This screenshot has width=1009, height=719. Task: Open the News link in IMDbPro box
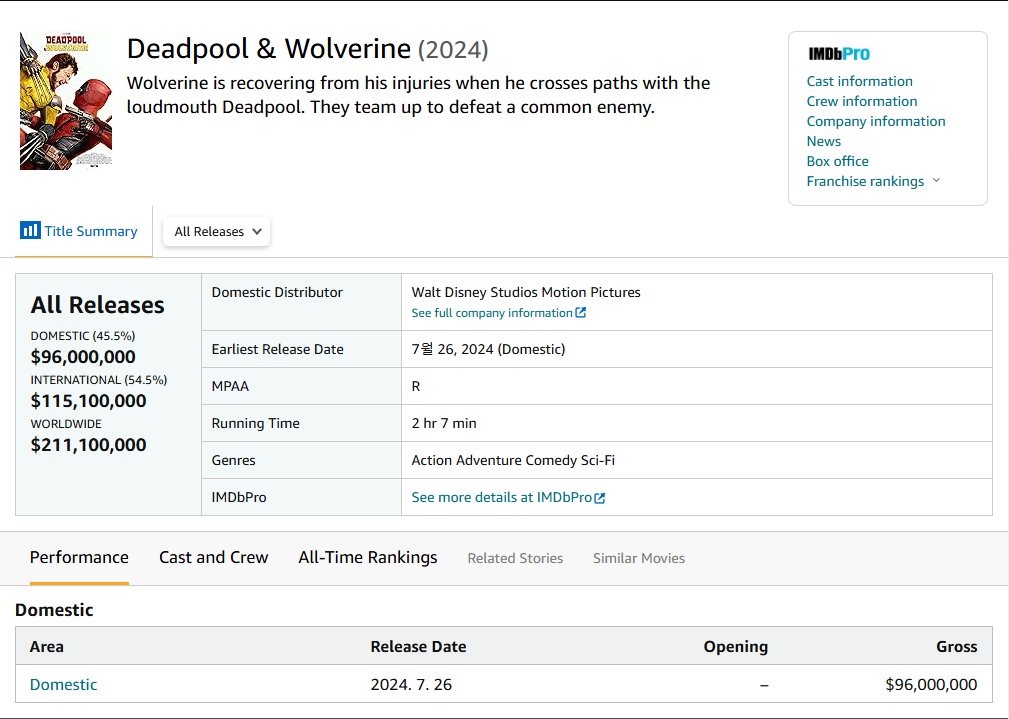click(x=823, y=141)
